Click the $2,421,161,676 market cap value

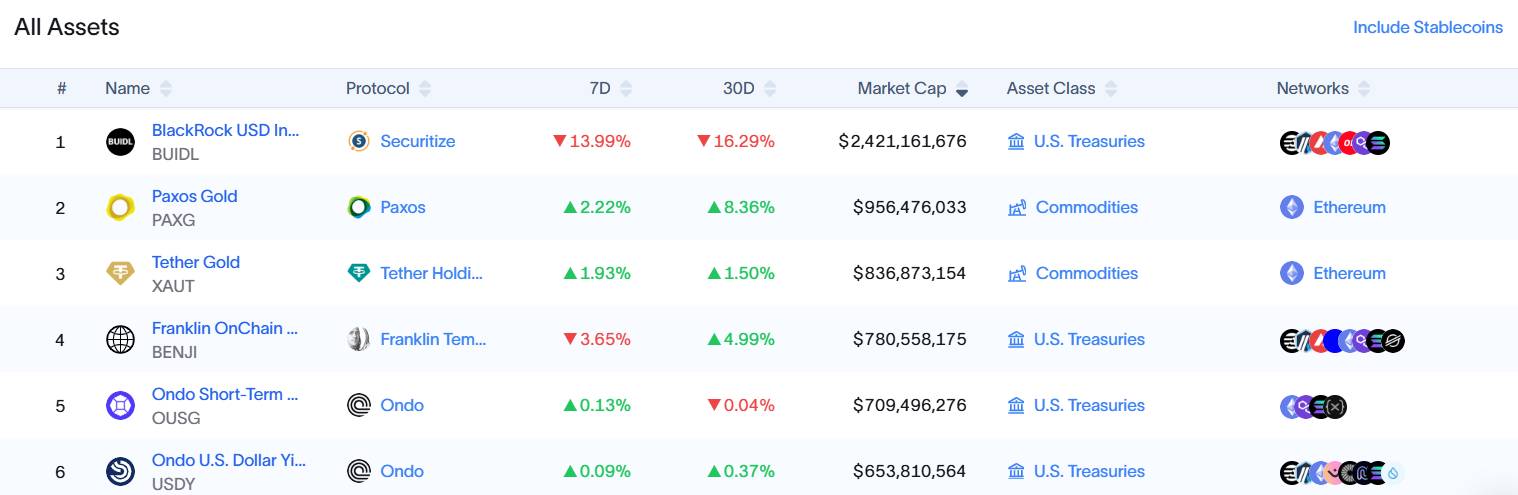point(902,141)
